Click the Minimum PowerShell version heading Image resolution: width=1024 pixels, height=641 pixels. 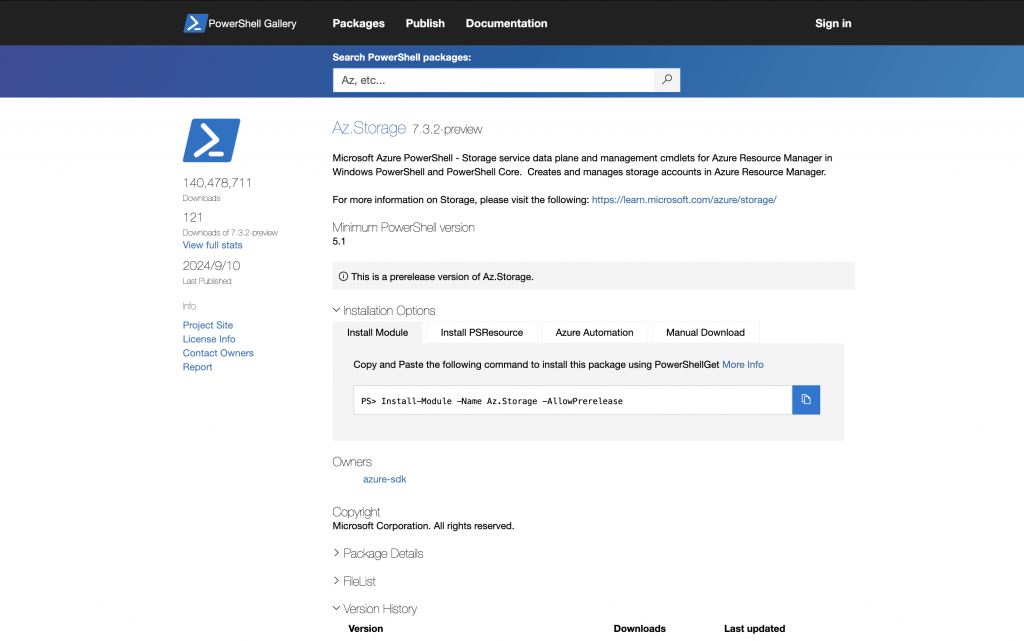404,228
